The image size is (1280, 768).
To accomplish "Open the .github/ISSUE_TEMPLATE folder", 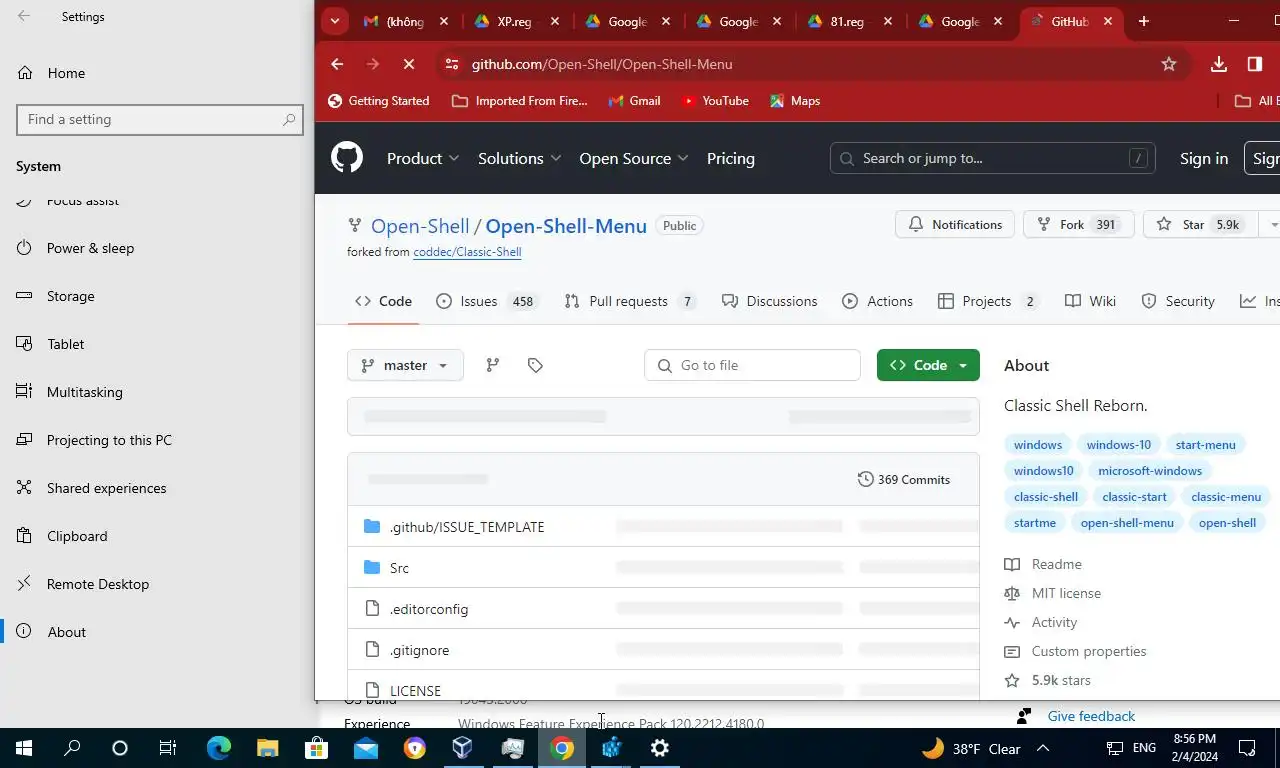I will pyautogui.click(x=467, y=527).
